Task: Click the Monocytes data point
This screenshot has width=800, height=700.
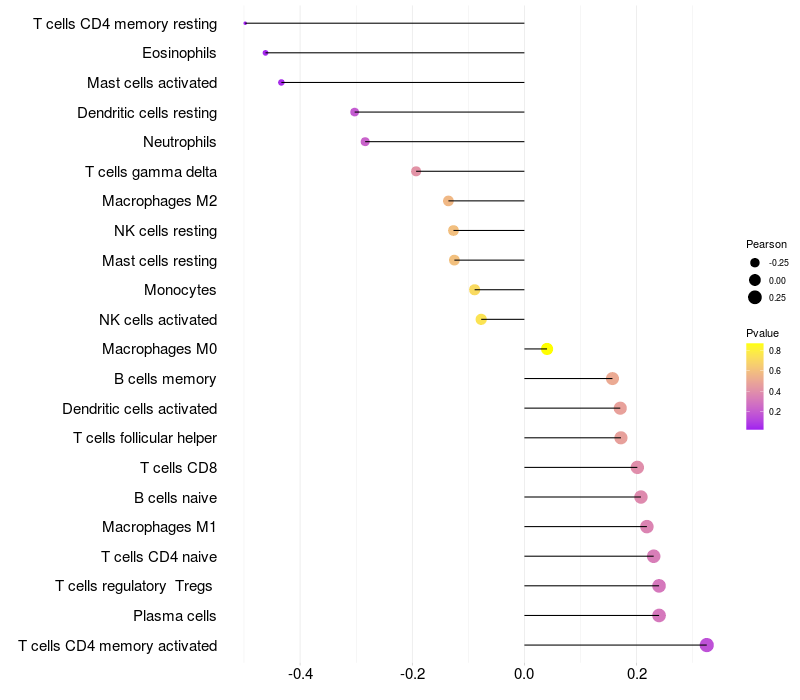Action: coord(475,290)
